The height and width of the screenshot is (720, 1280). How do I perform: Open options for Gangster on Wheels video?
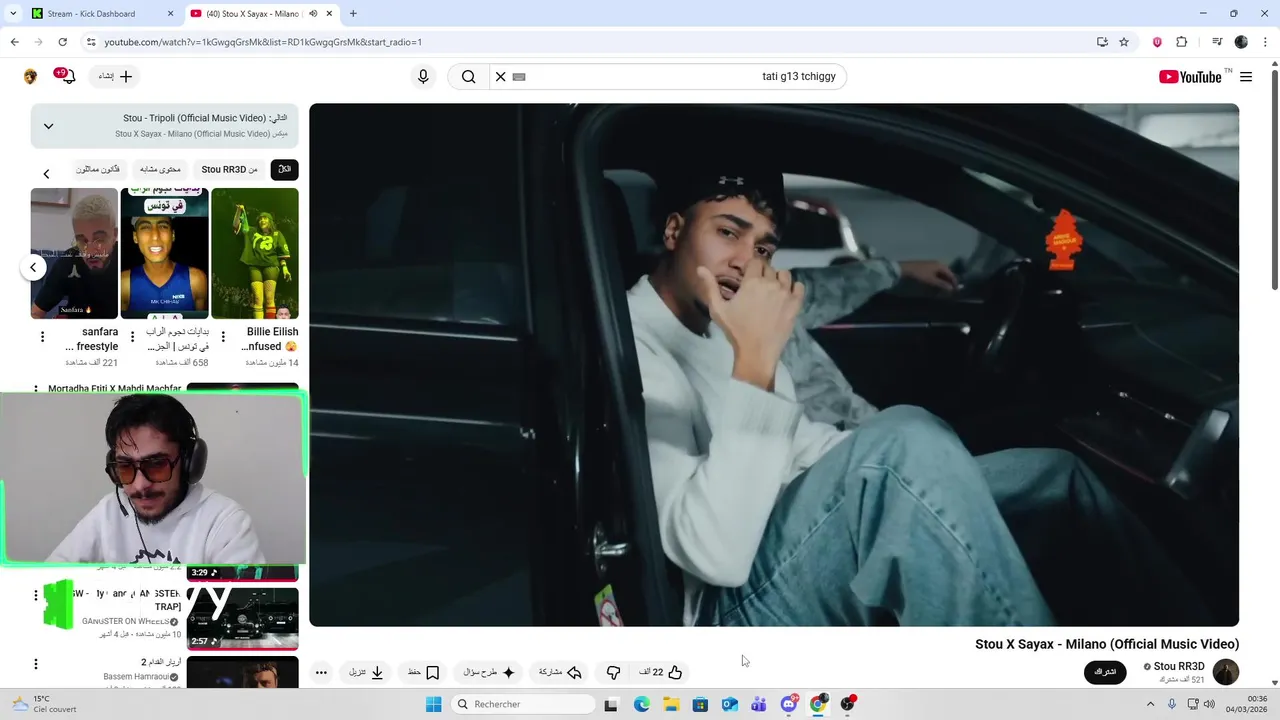tap(36, 596)
